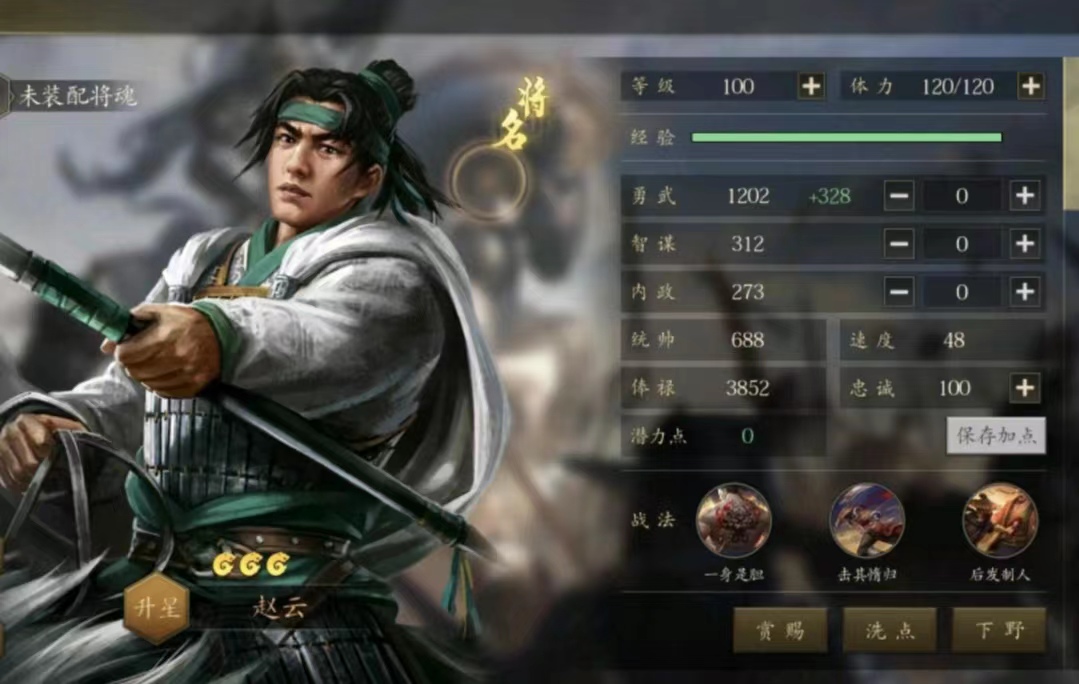The width and height of the screenshot is (1079, 684).
Task: Click the 升星 hexagon star-up icon
Action: point(157,608)
